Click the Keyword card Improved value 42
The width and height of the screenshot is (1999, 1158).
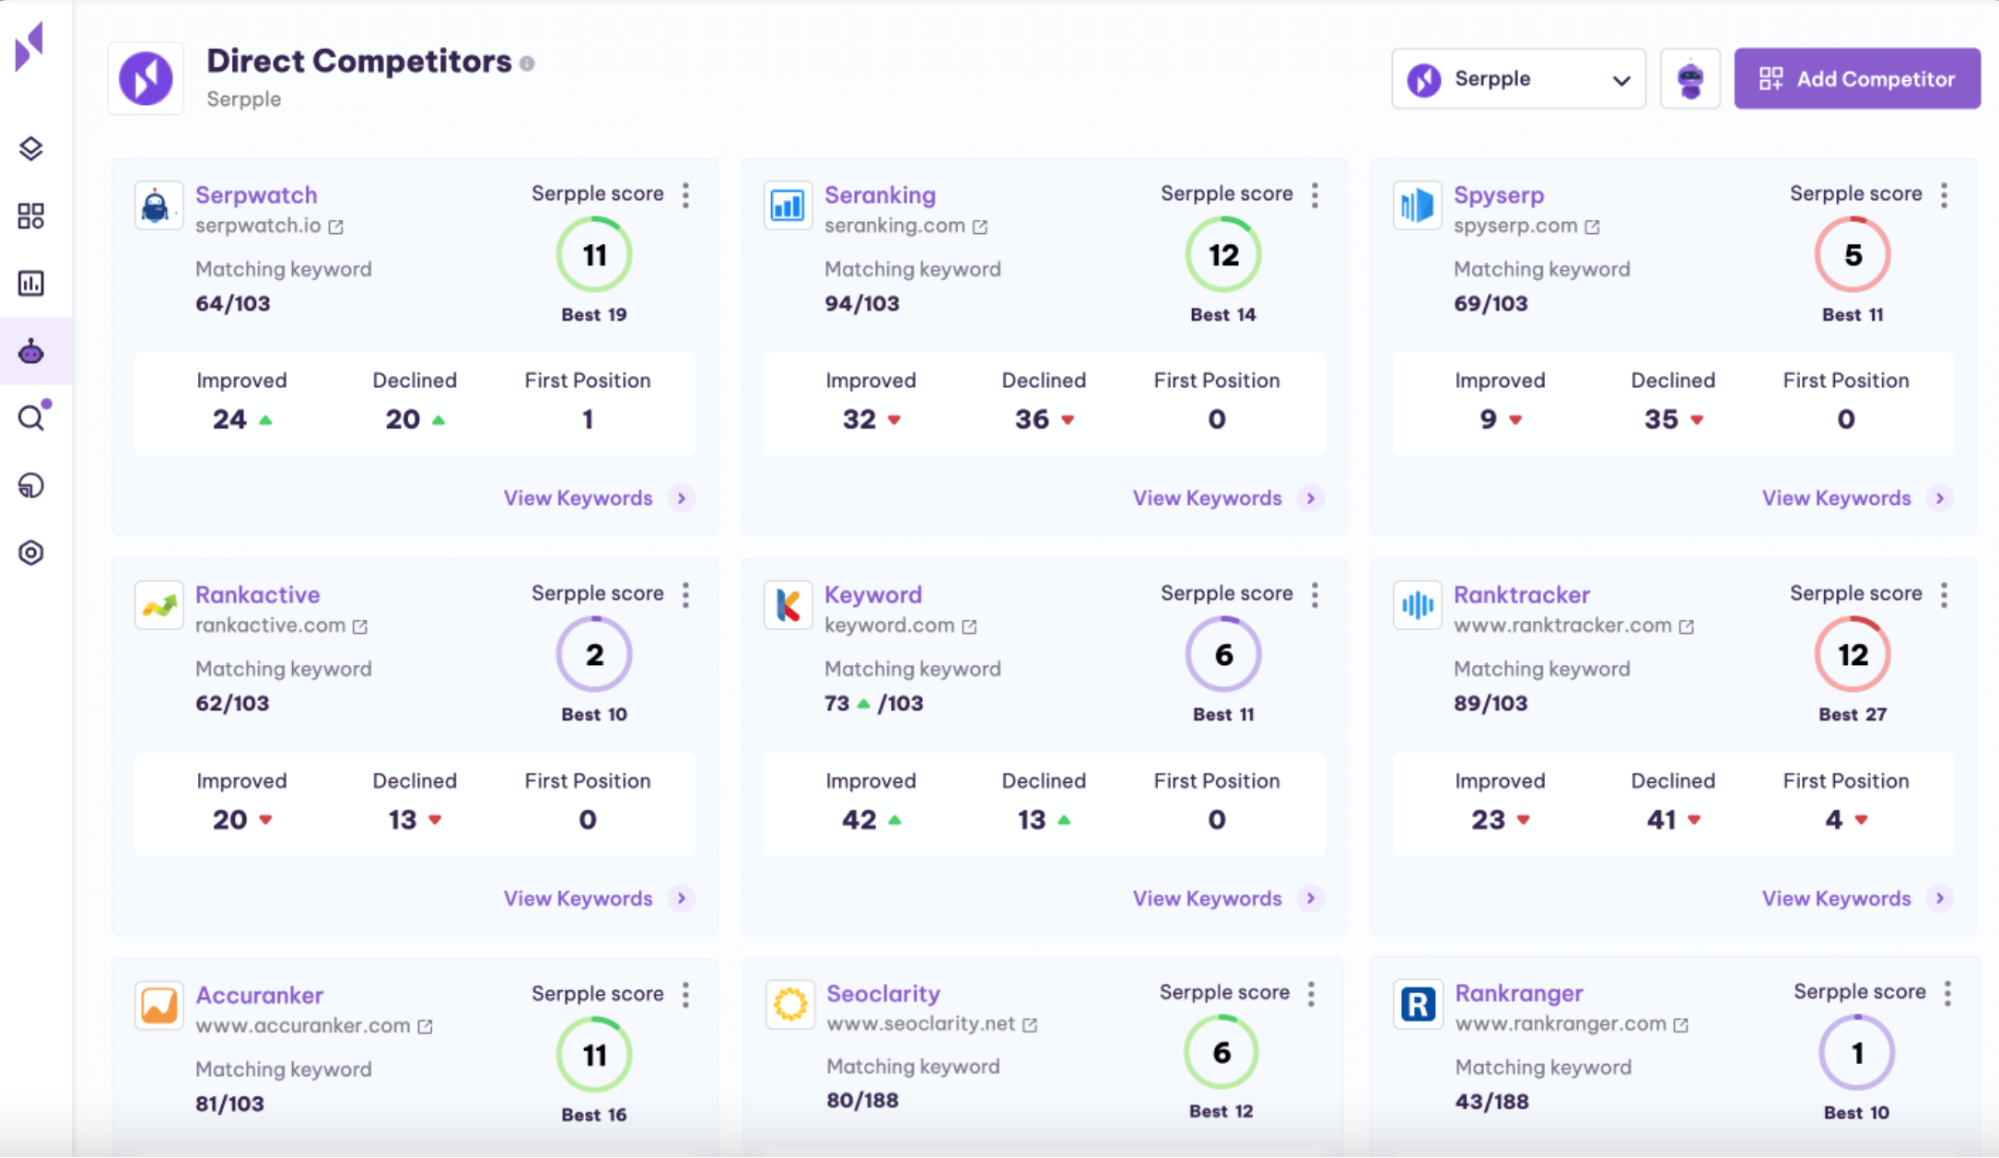click(x=859, y=820)
